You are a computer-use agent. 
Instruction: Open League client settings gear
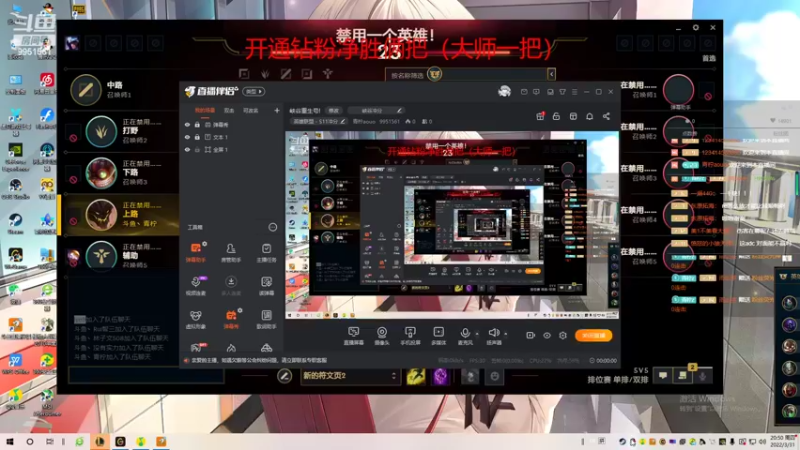click(x=695, y=28)
